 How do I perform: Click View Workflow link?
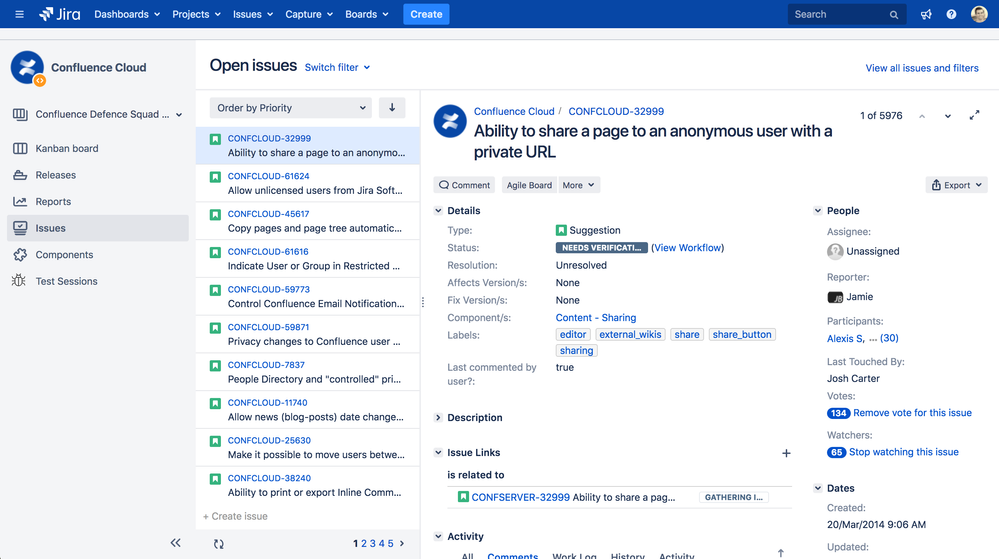687,248
